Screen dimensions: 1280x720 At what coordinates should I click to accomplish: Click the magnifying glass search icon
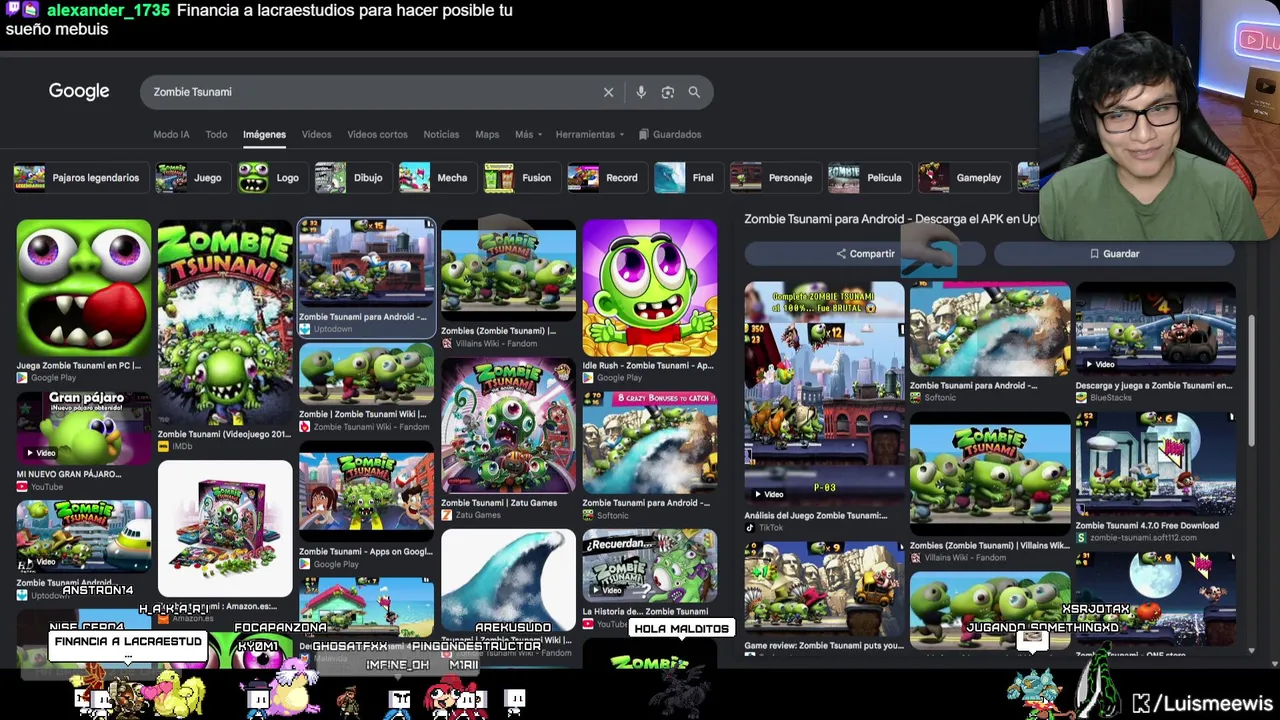point(694,92)
